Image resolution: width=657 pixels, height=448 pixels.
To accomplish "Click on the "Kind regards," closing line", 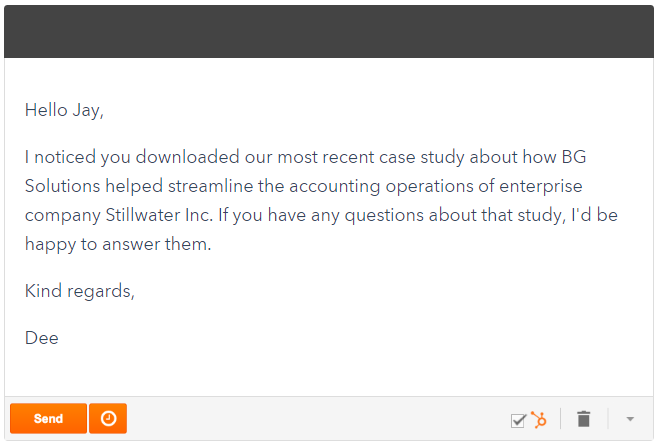I will (x=79, y=291).
